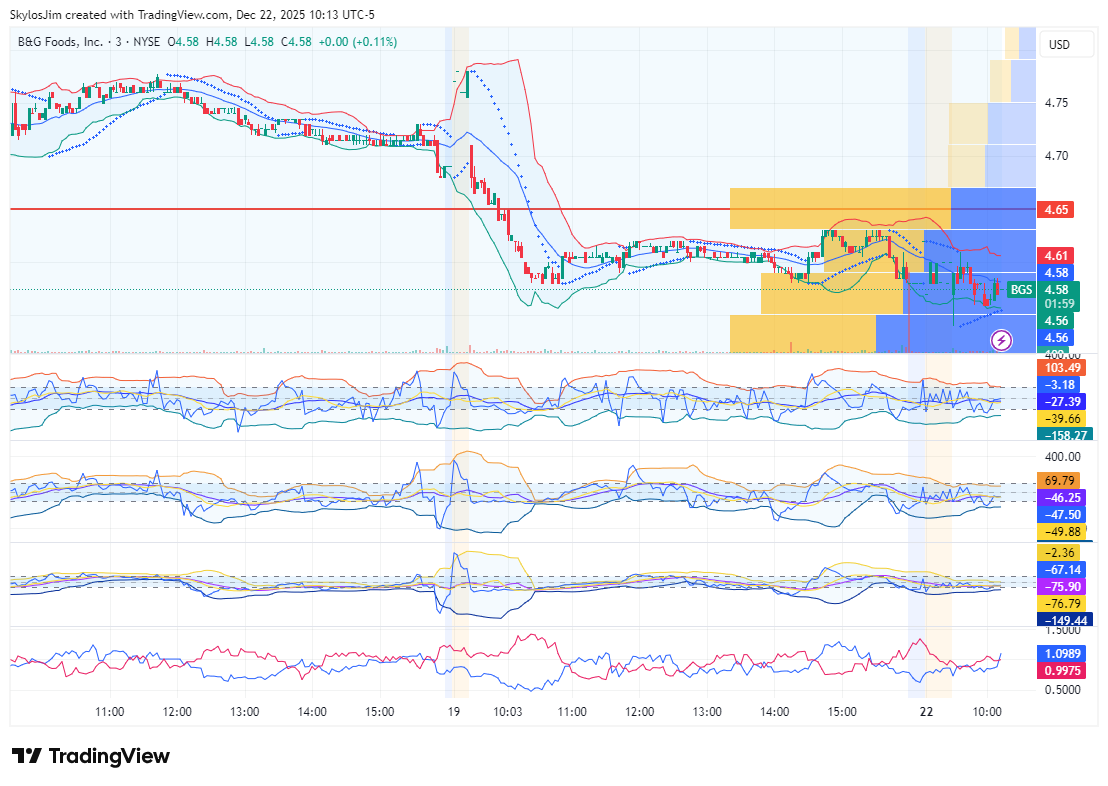Click the 10:03 time axis label

point(508,712)
